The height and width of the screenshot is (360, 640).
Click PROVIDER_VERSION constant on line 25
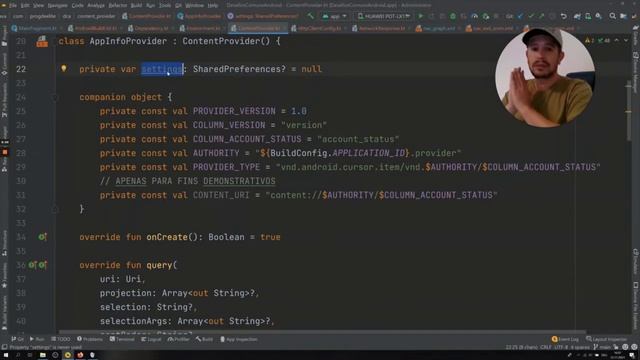tap(234, 111)
